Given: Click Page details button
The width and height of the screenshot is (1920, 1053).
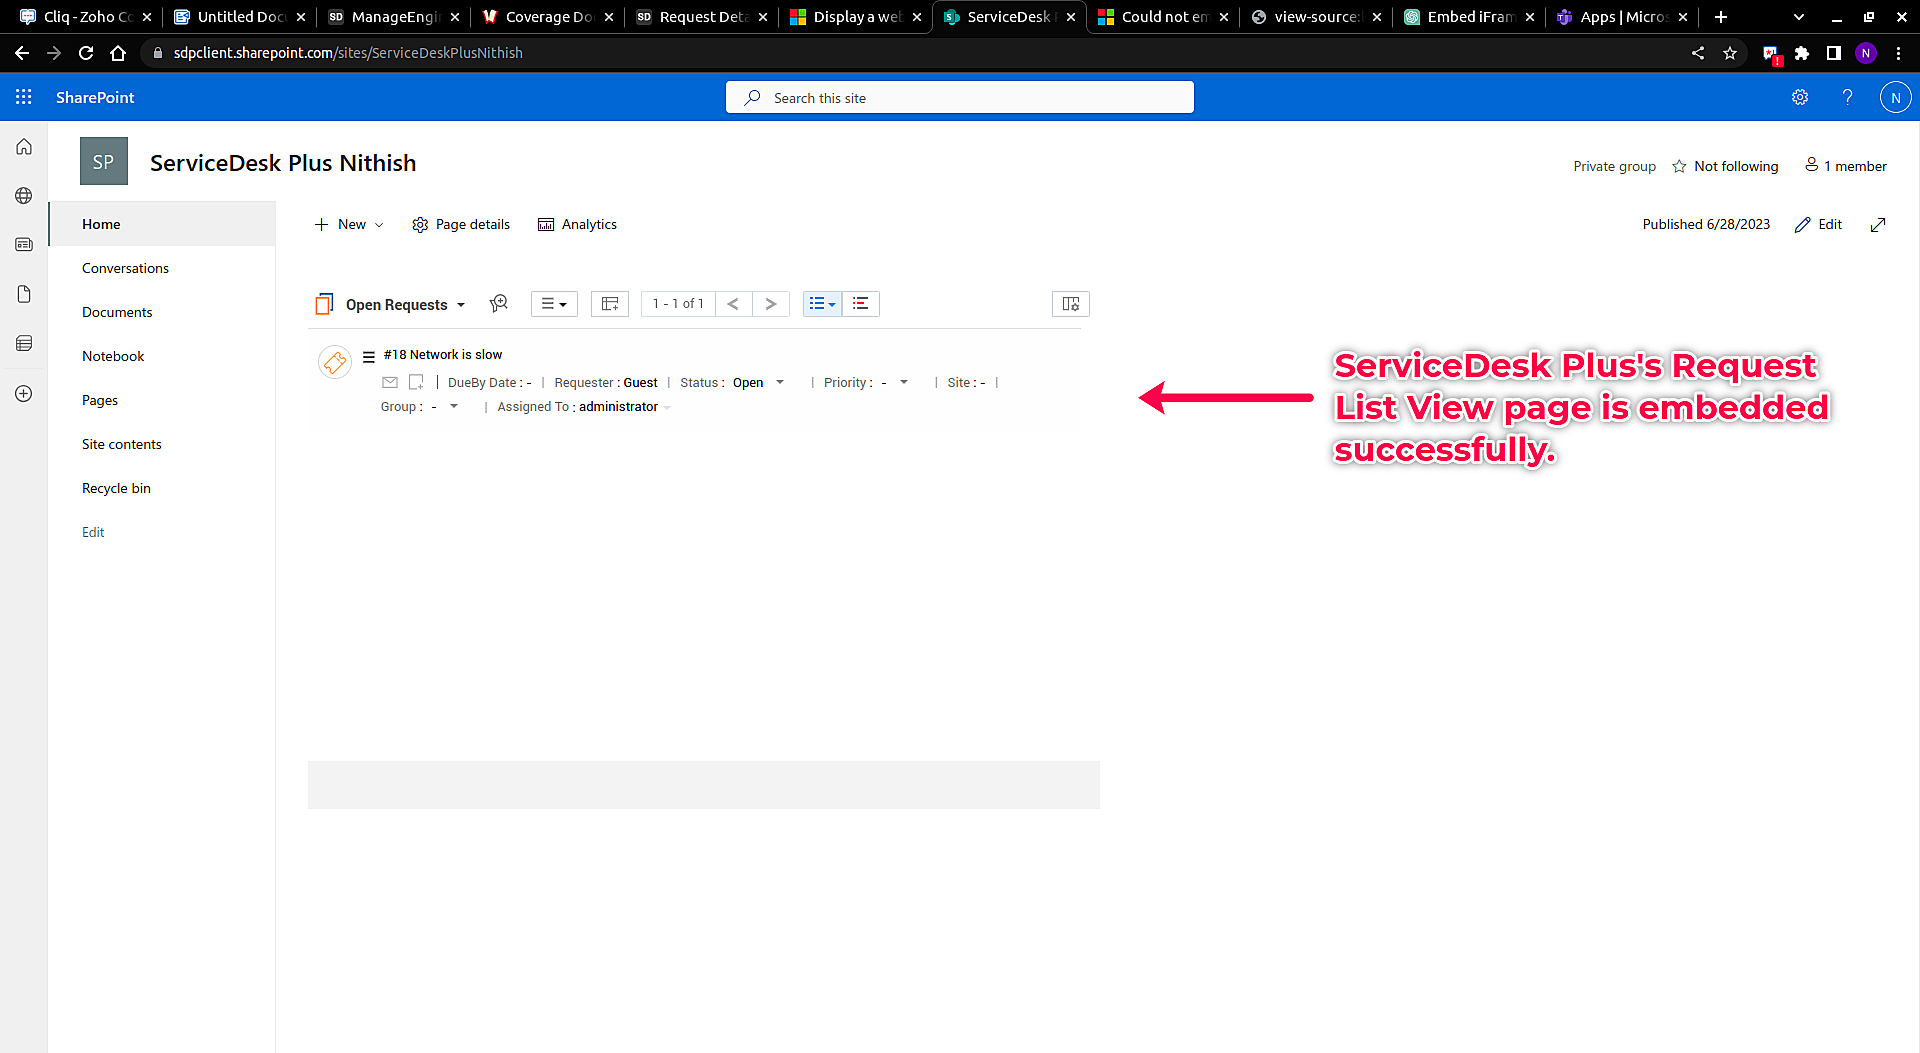Looking at the screenshot, I should click(x=461, y=225).
